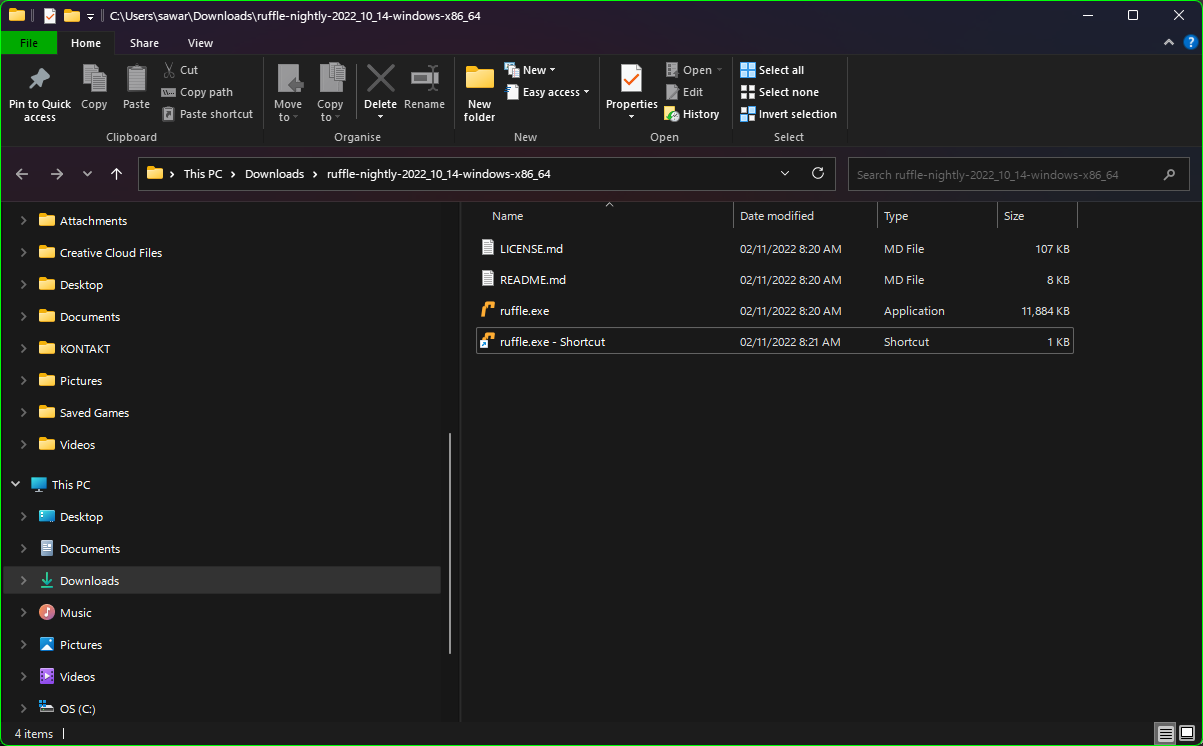This screenshot has height=746, width=1203.
Task: Click the Edit ribbon button
Action: click(x=684, y=92)
